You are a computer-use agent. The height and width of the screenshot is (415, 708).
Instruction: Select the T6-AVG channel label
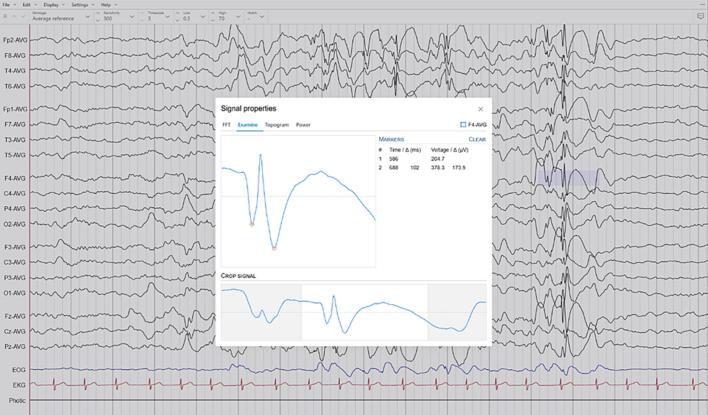[x=15, y=86]
